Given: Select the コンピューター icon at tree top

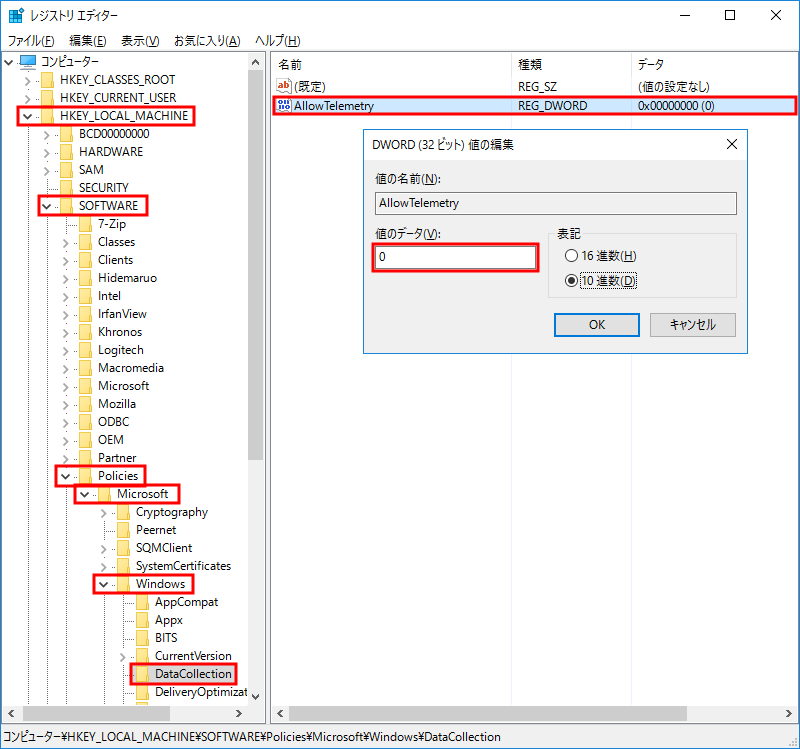Looking at the screenshot, I should (x=30, y=61).
